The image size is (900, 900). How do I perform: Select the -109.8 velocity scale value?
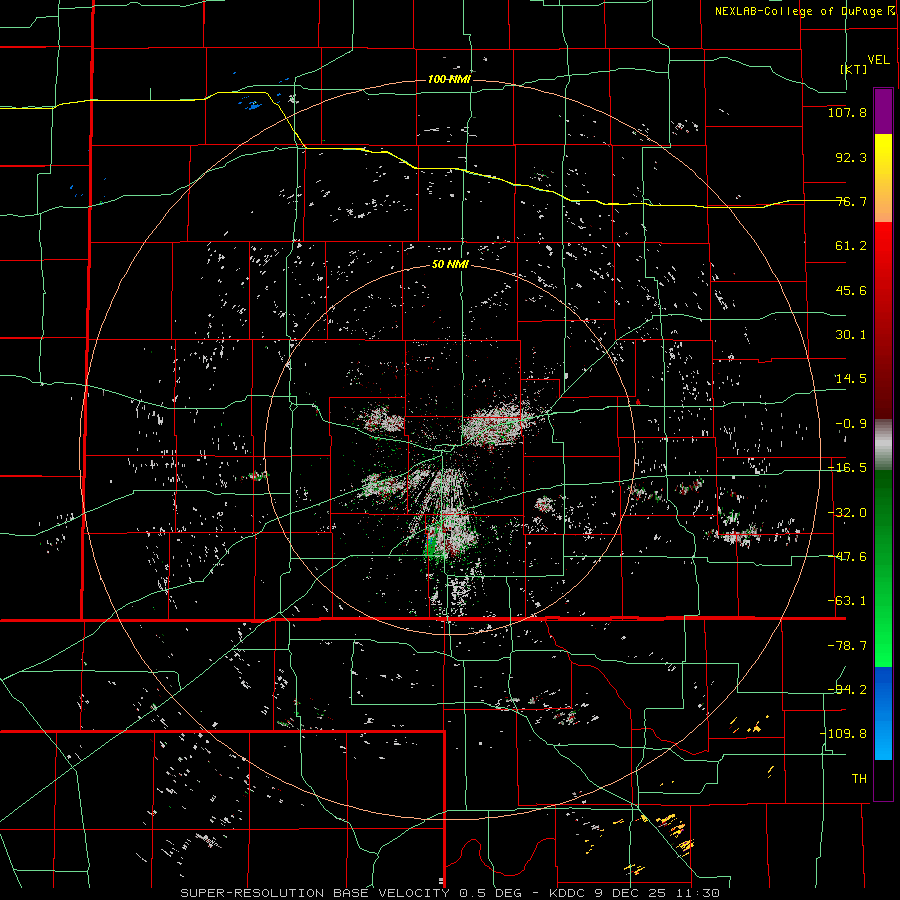coord(843,734)
